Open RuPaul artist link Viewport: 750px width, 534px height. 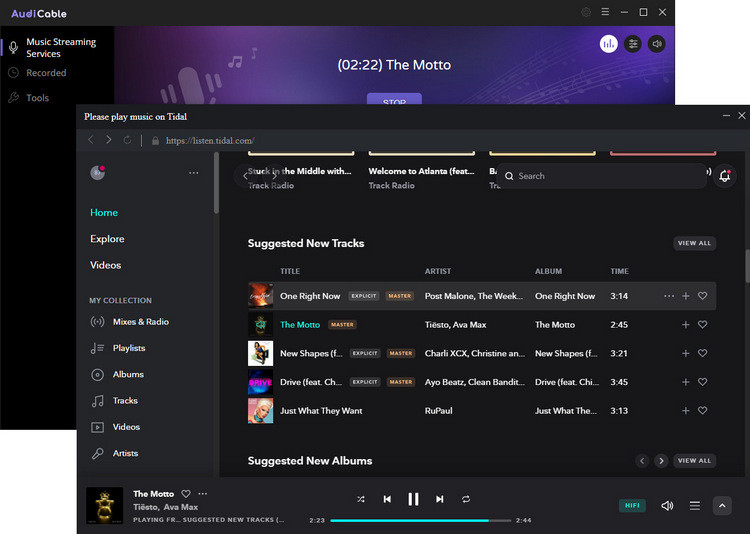[438, 411]
